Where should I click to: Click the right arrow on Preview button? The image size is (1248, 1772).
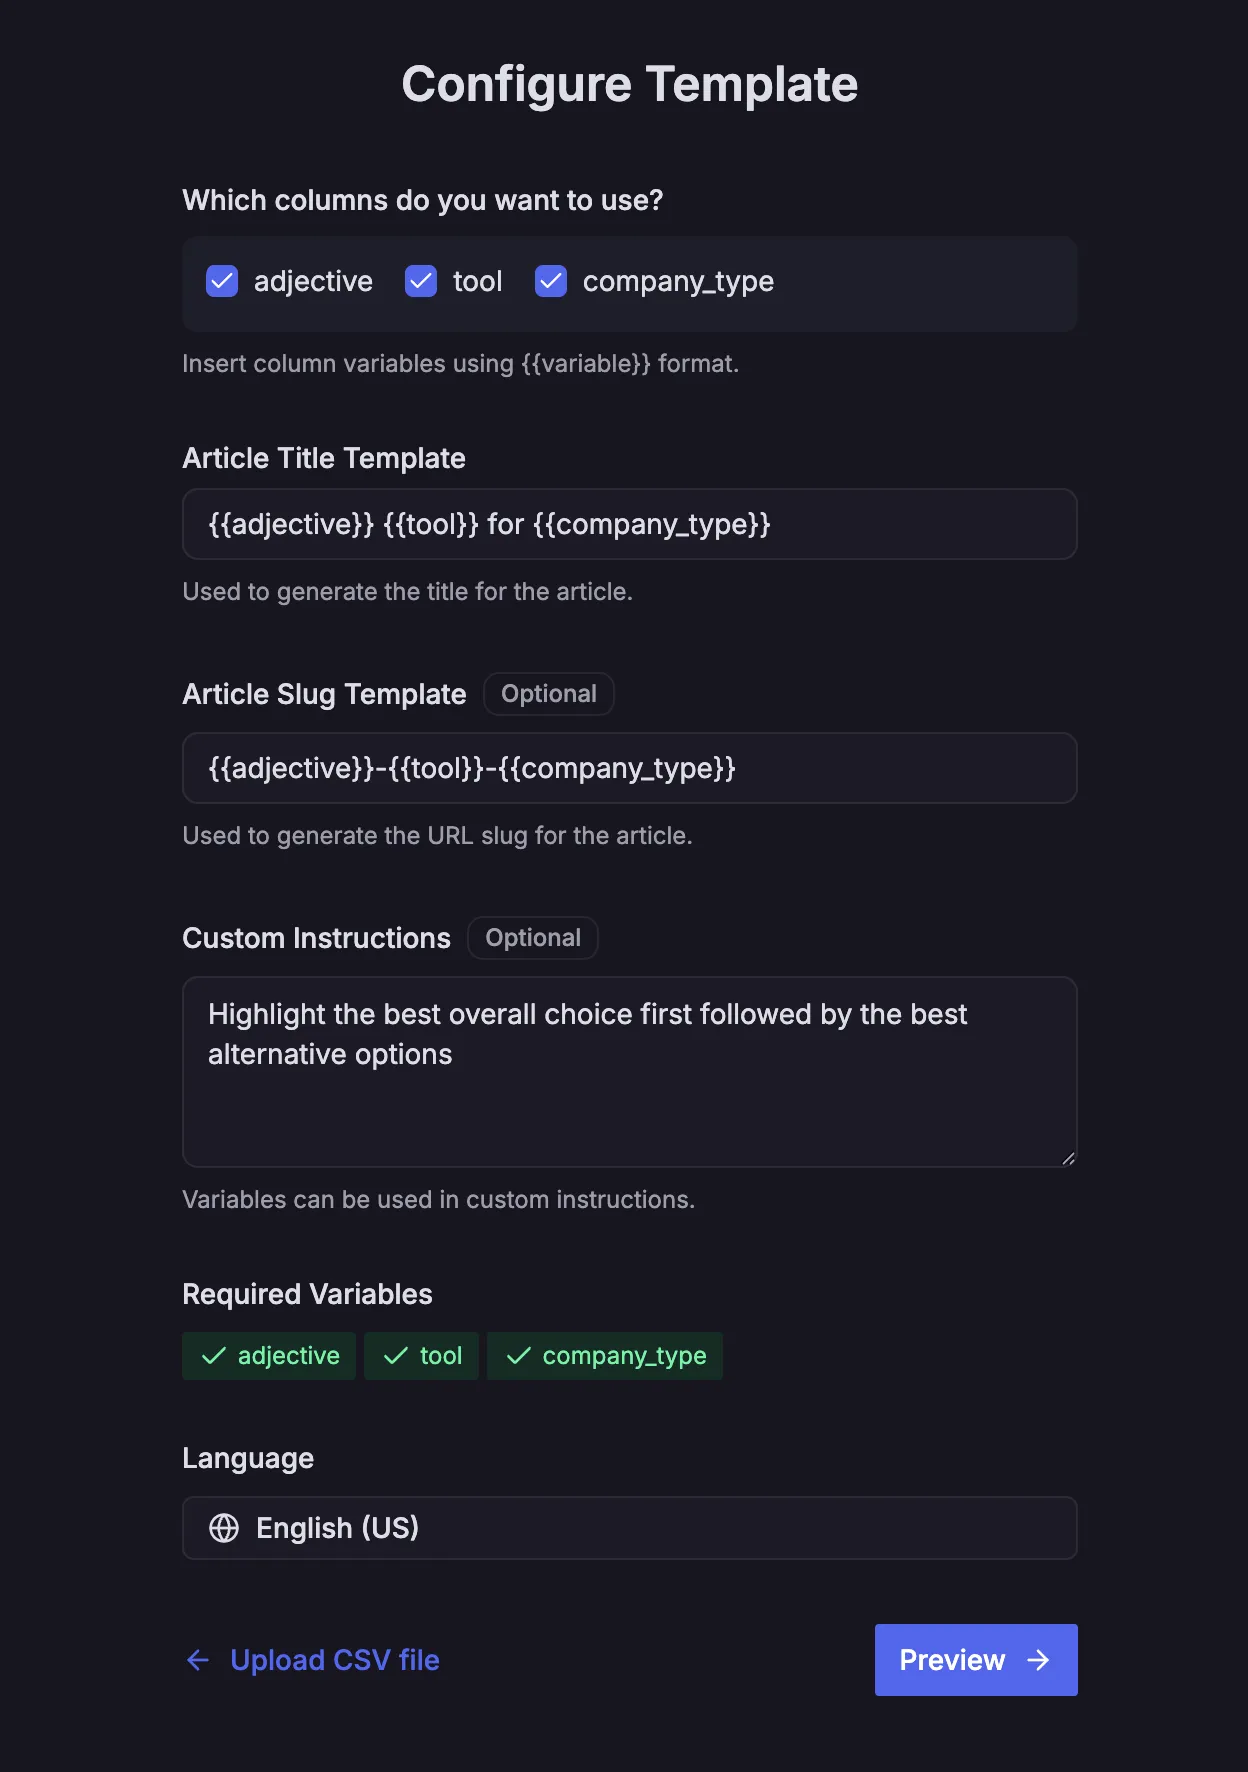tap(1039, 1660)
